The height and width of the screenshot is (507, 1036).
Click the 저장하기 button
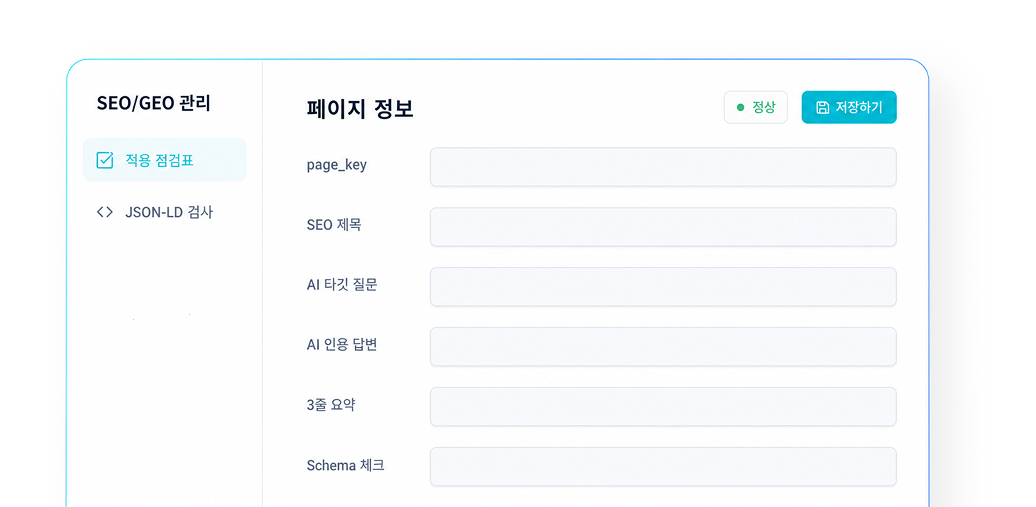(849, 107)
